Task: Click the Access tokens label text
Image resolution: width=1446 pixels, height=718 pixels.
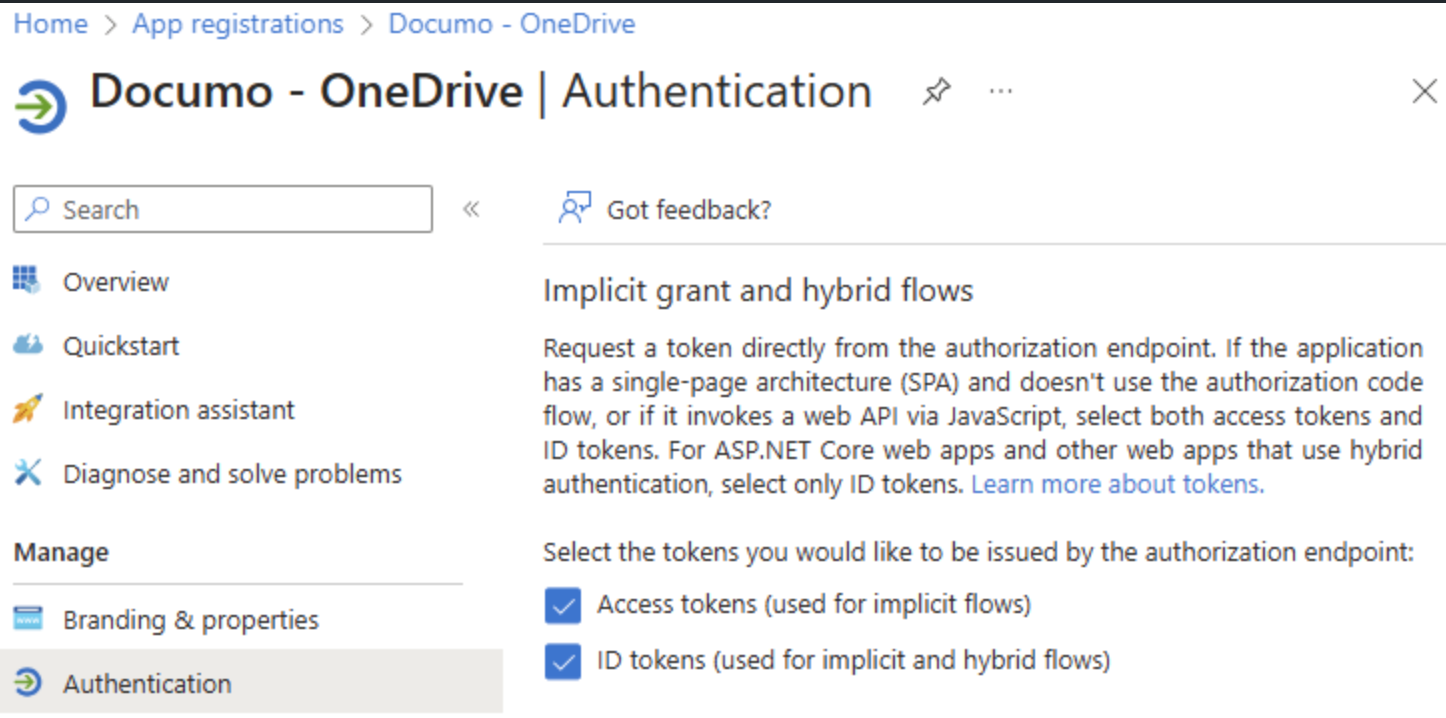Action: [814, 604]
